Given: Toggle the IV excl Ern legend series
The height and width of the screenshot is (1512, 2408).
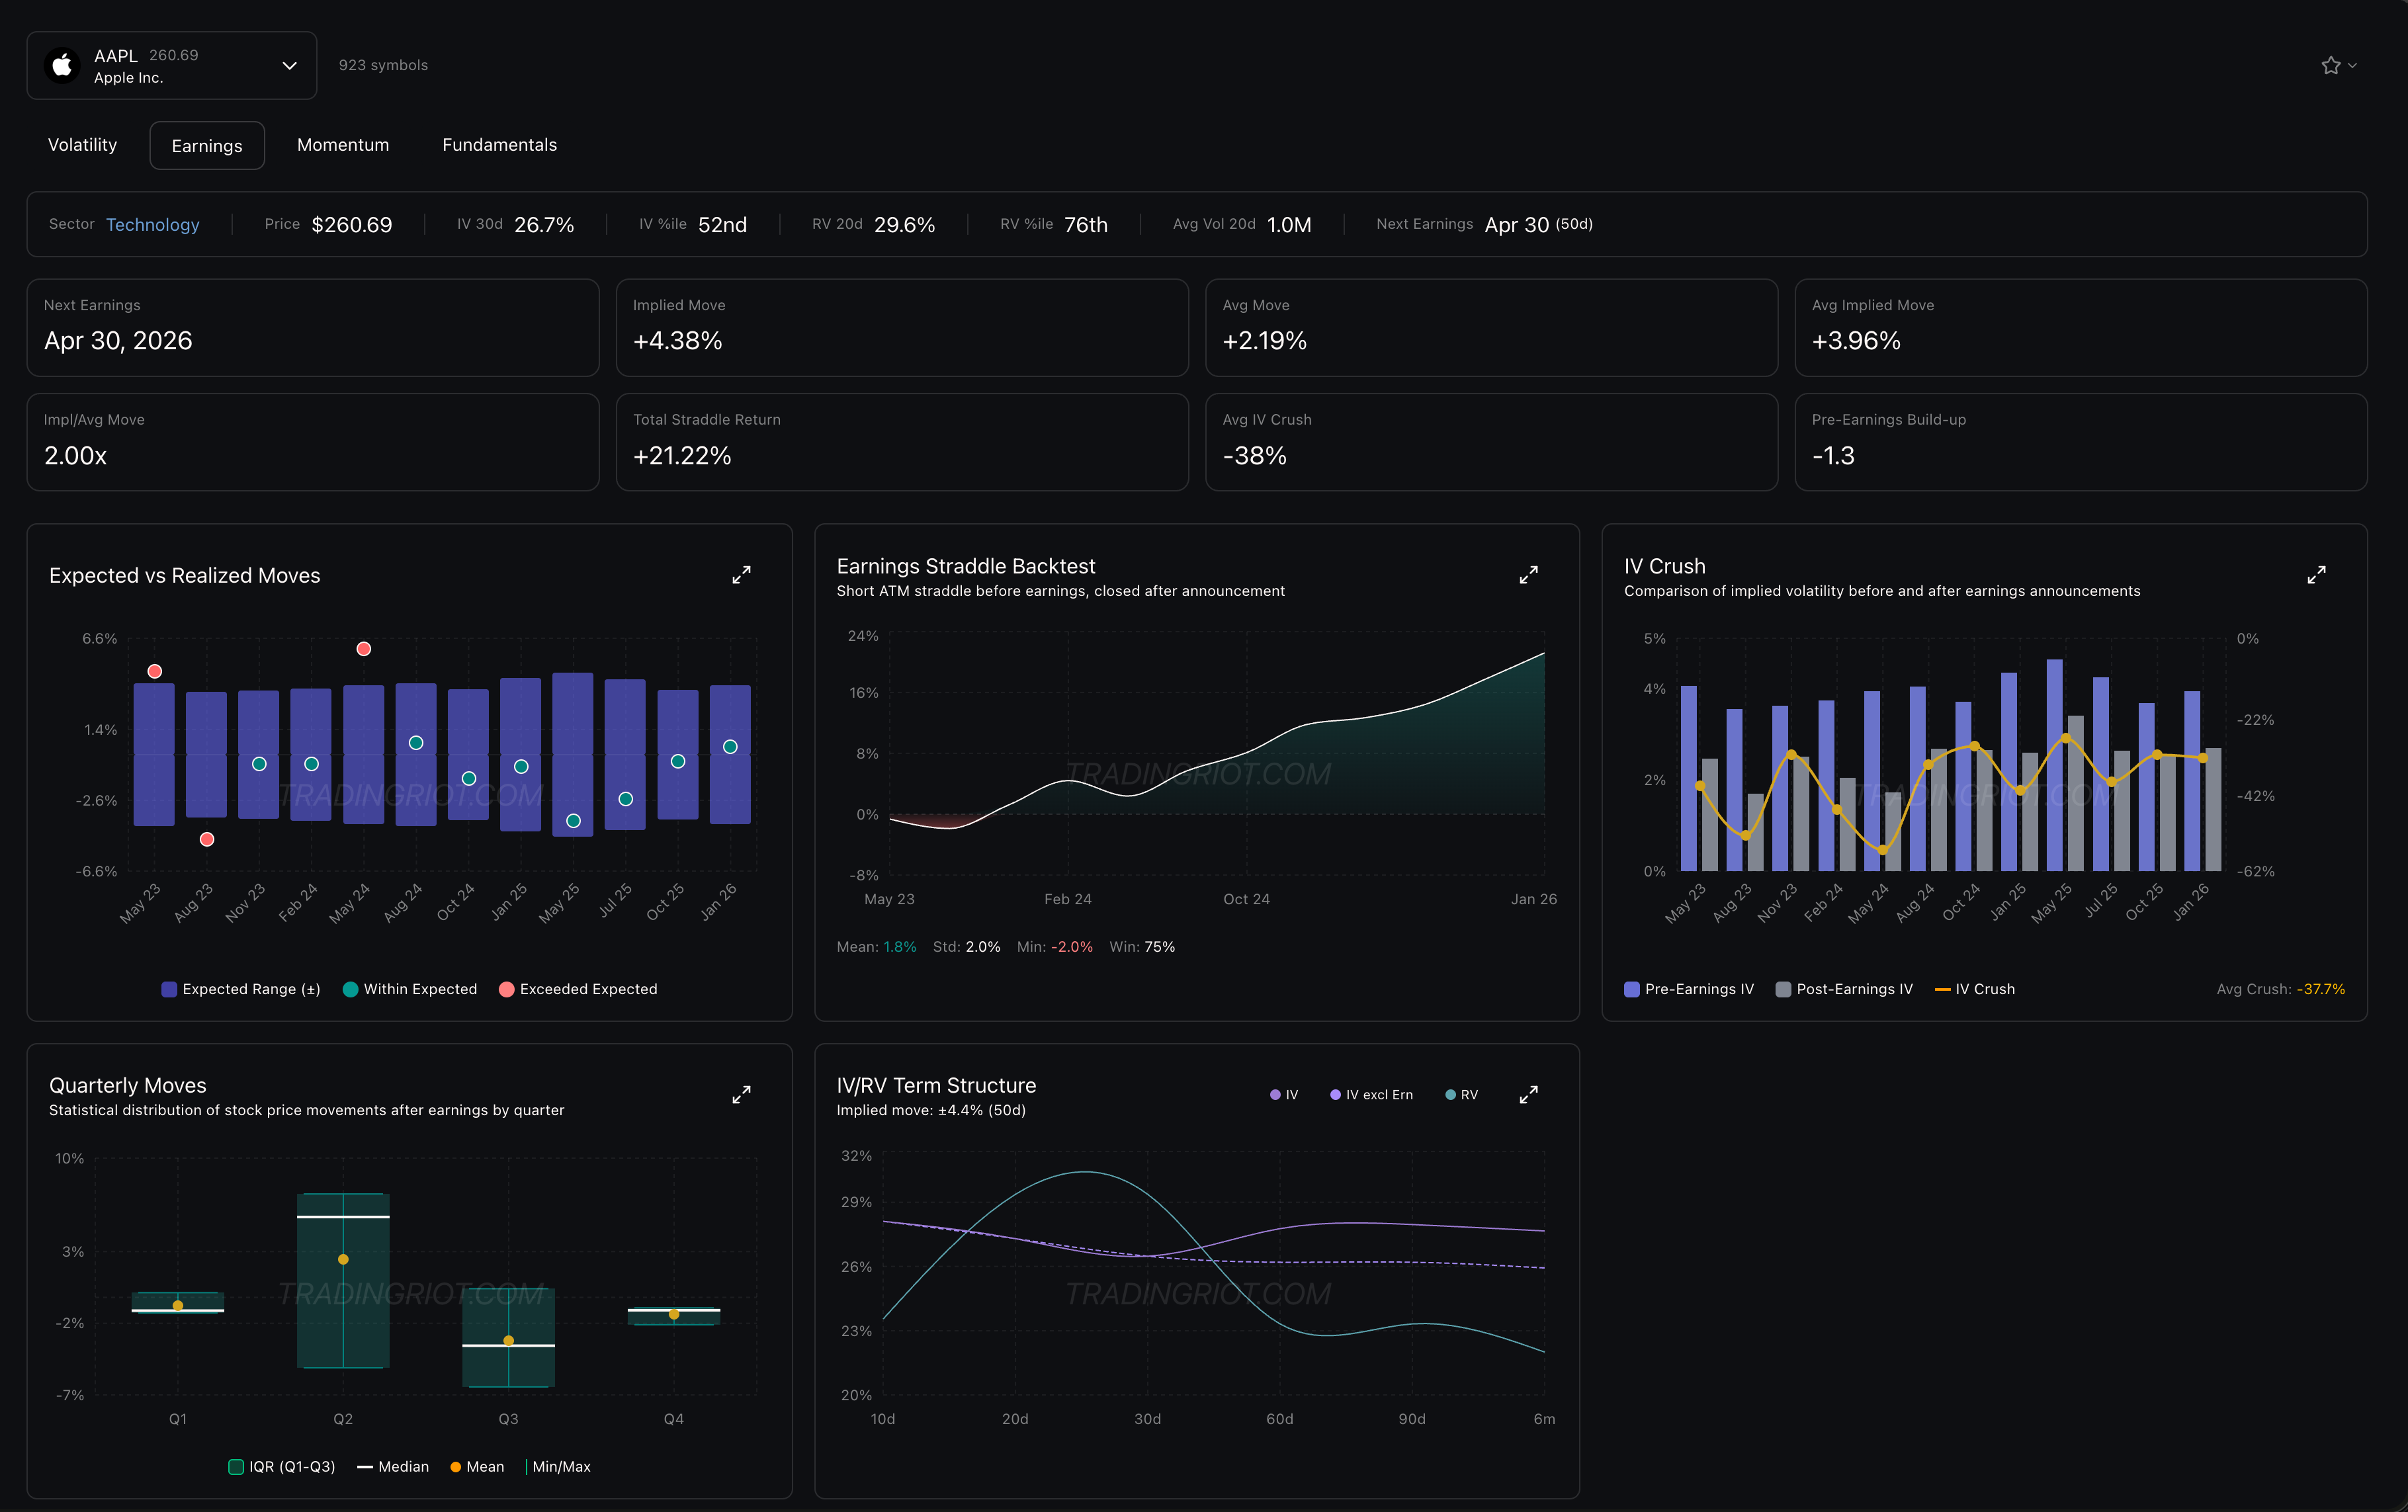Looking at the screenshot, I should pos(1371,1095).
